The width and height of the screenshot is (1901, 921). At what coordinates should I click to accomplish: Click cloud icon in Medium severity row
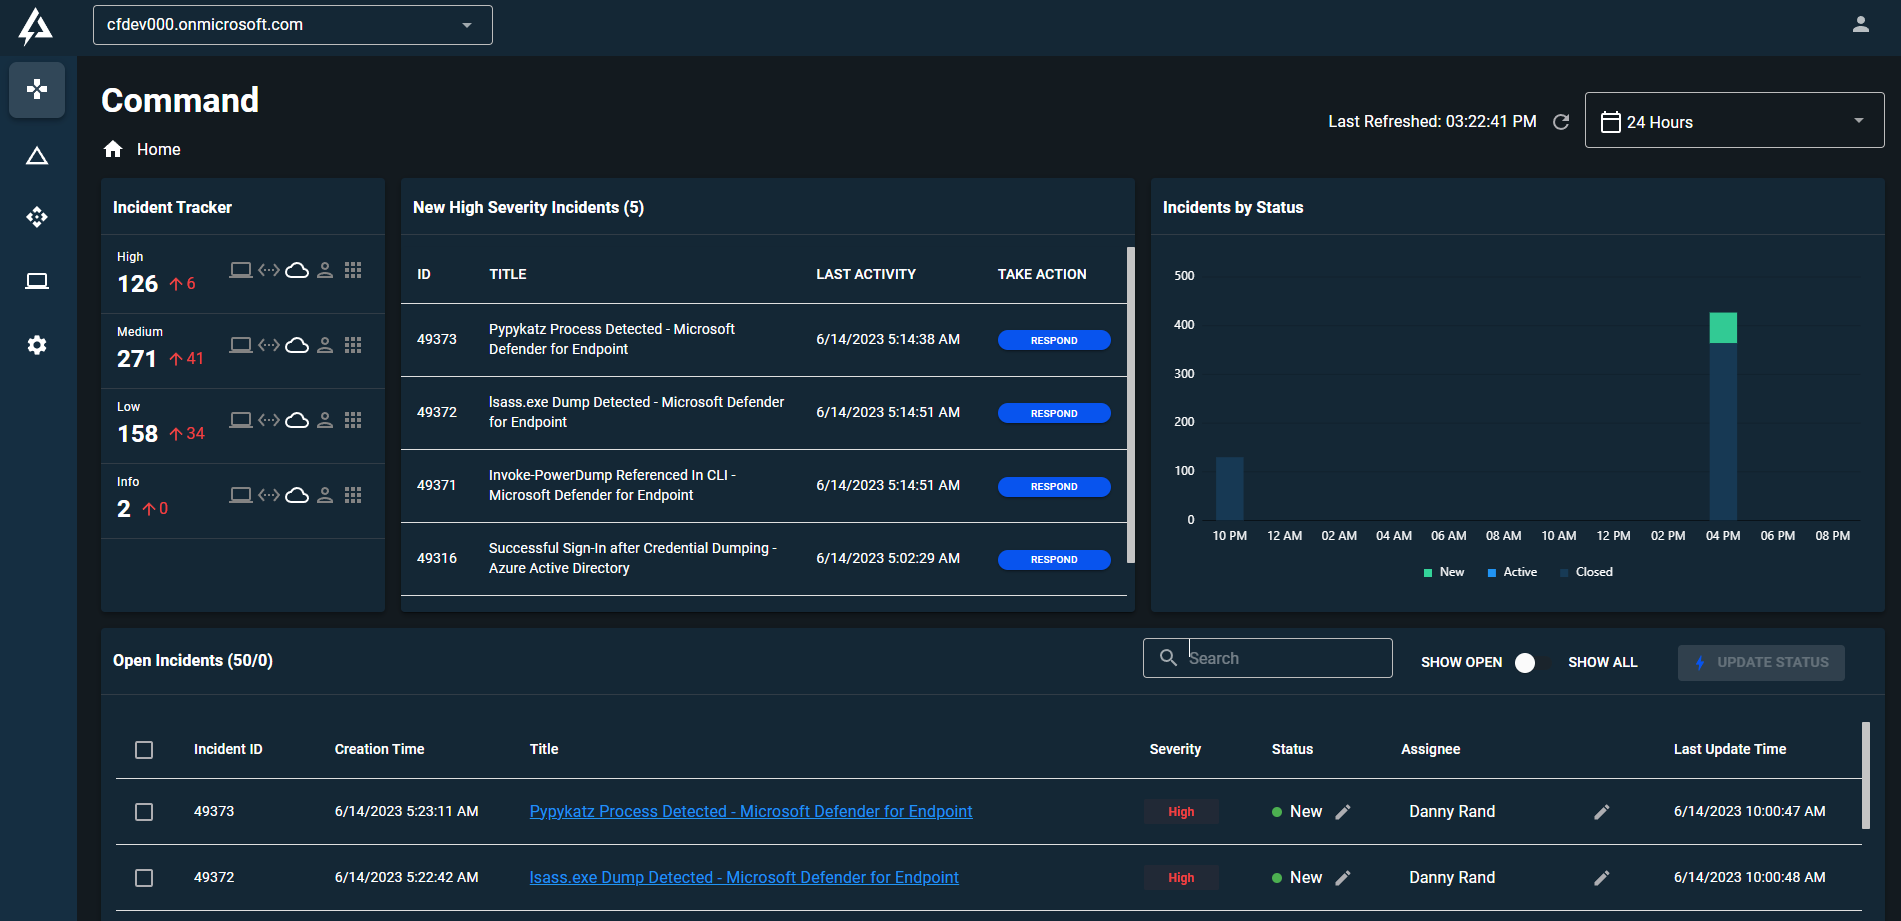point(297,345)
